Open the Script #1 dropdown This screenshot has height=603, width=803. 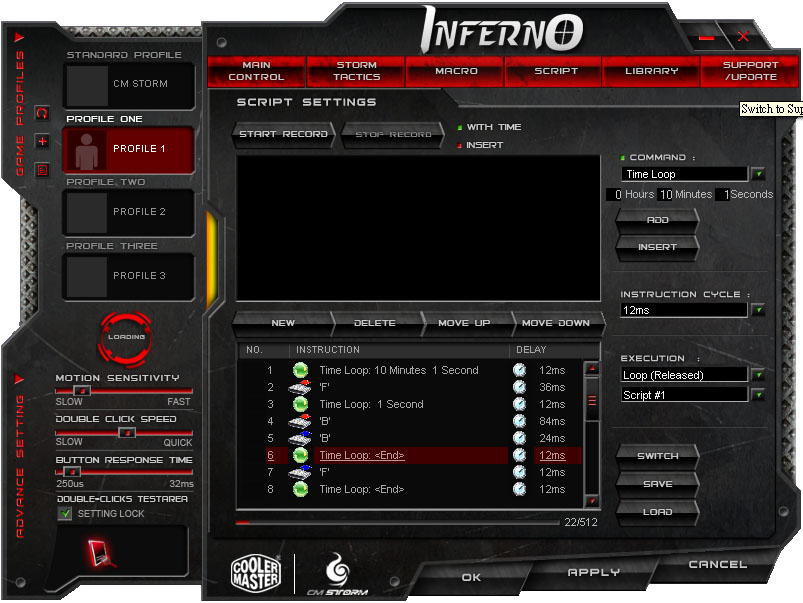click(758, 395)
